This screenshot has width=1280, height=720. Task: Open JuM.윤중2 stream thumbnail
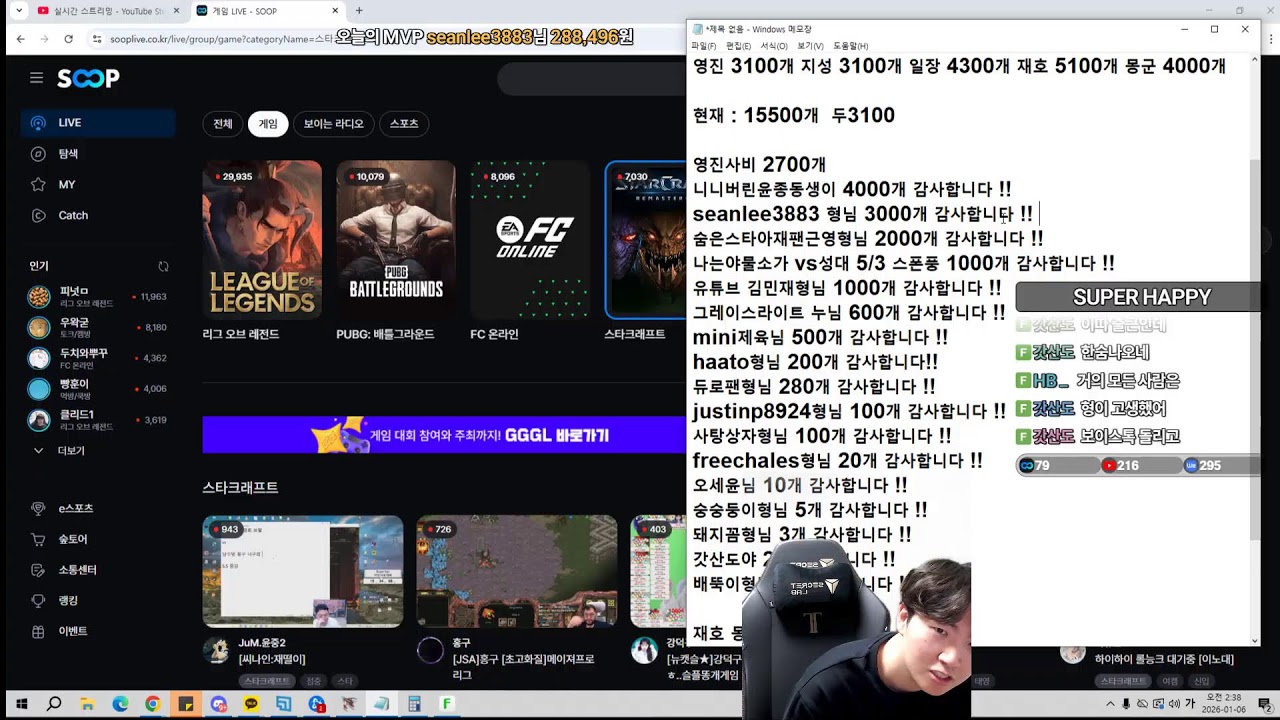tap(303, 571)
